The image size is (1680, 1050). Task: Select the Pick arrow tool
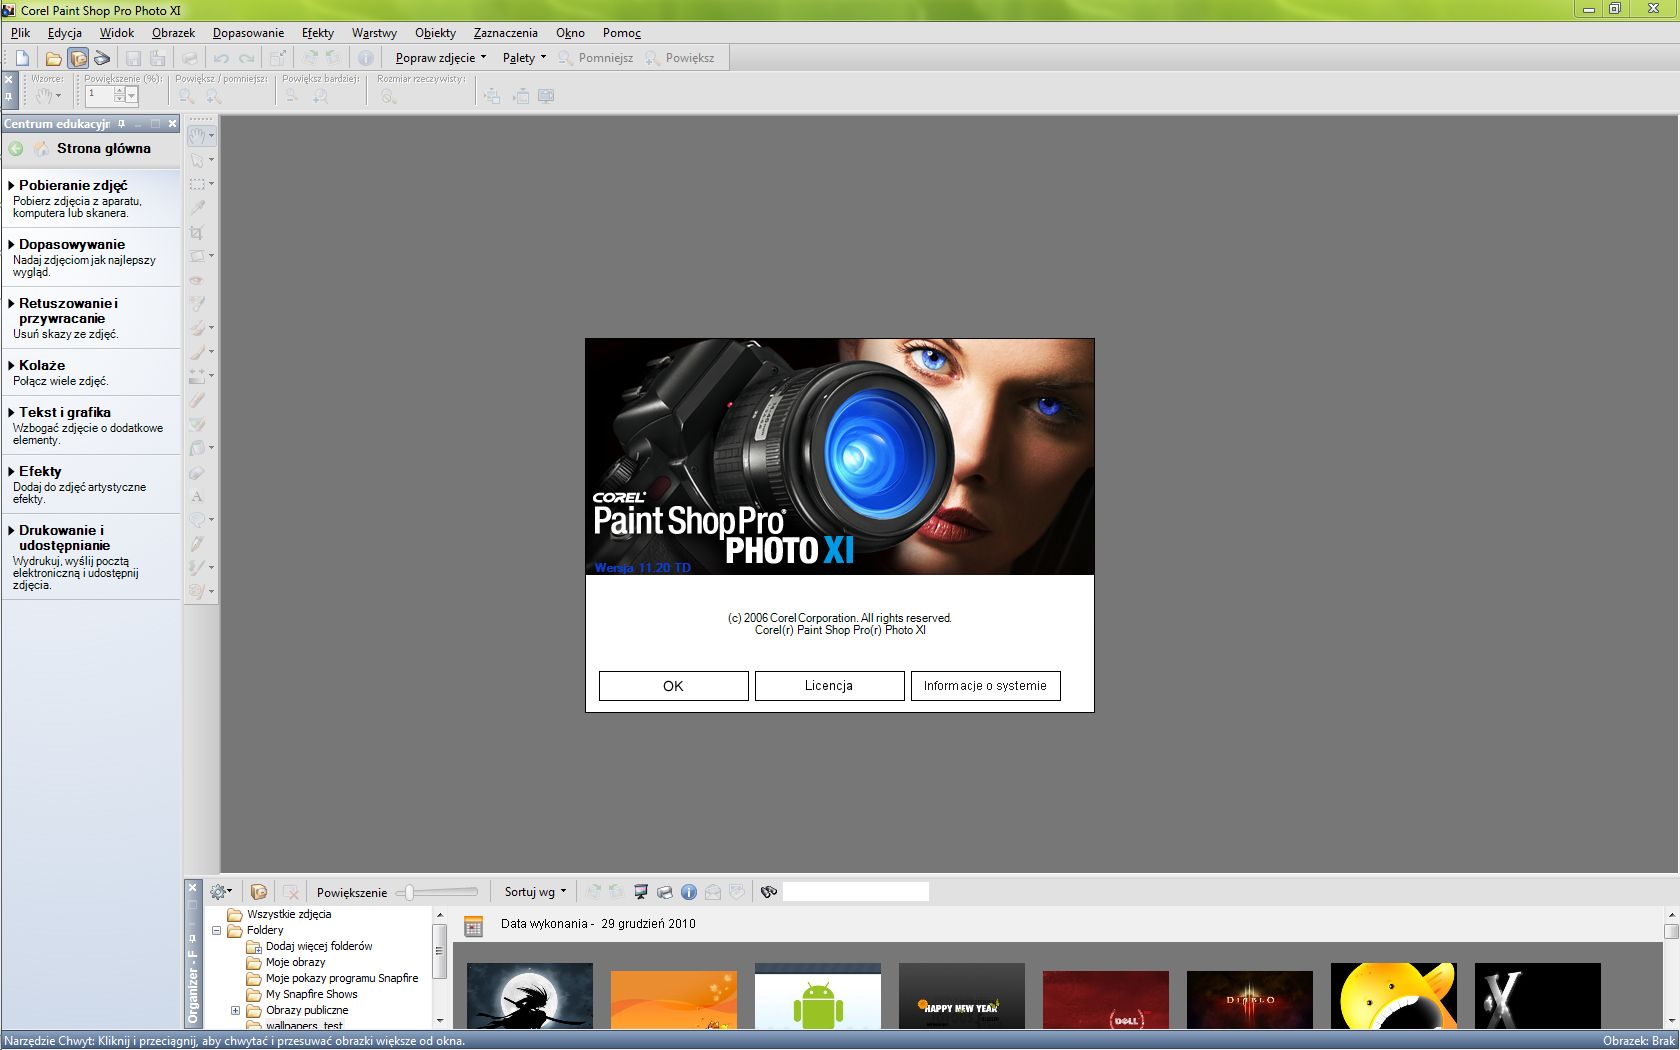point(197,160)
